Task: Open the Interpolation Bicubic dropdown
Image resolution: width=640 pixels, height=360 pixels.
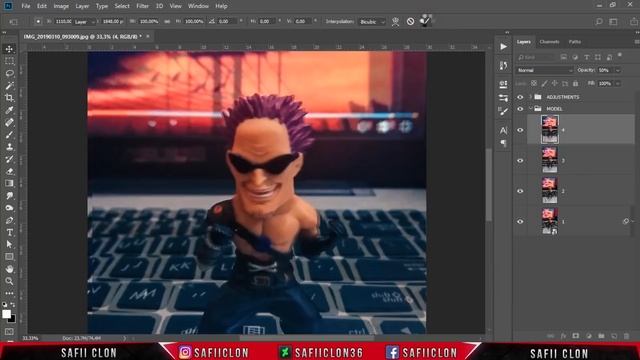Action: click(372, 22)
